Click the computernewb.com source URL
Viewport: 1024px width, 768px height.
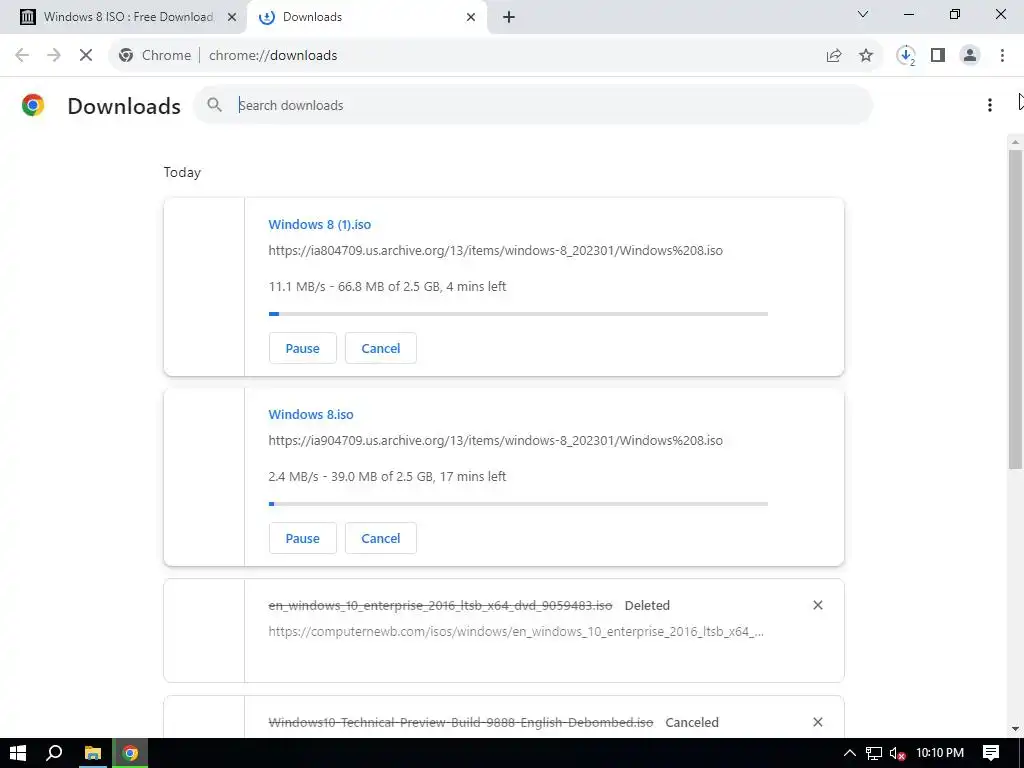pos(516,632)
